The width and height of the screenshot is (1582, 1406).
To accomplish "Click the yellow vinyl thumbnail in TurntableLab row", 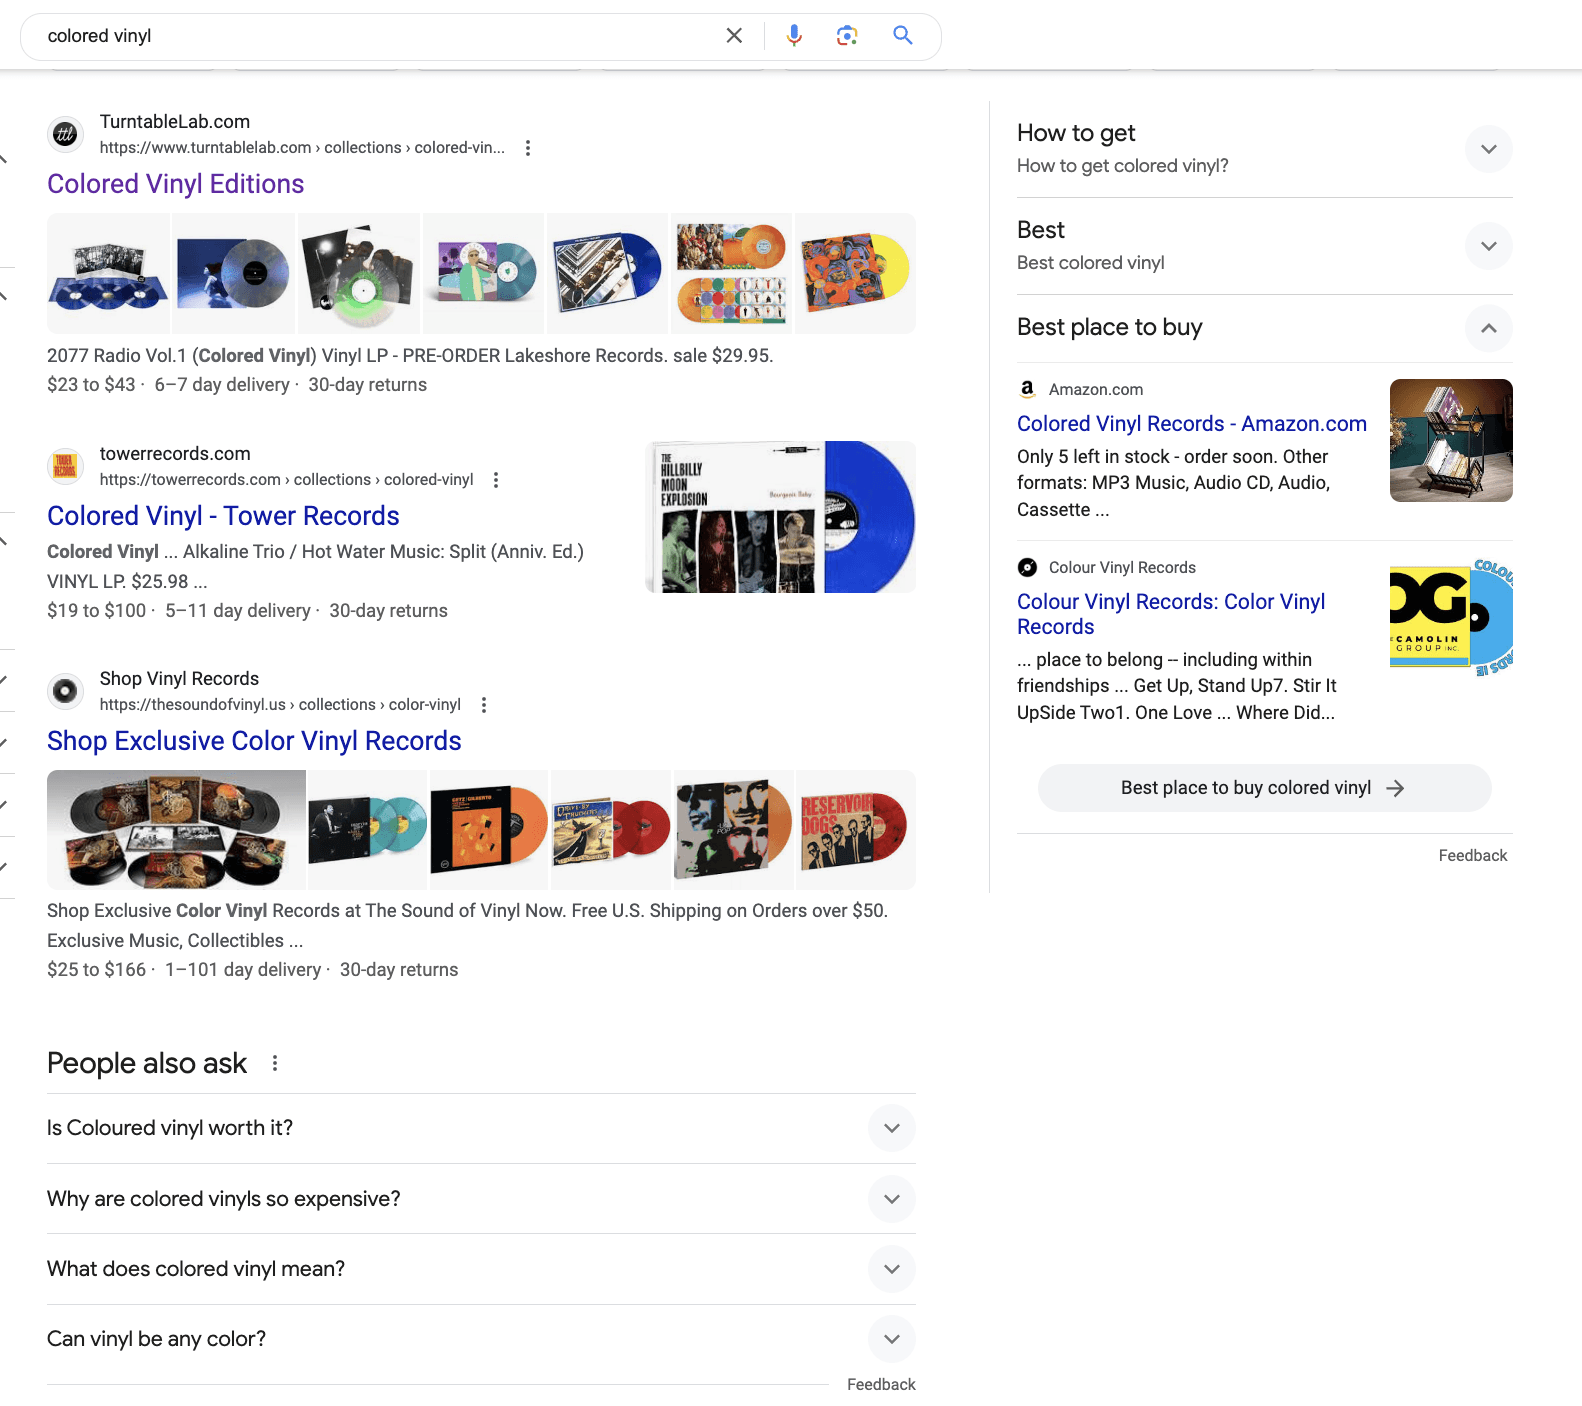I will coord(855,273).
